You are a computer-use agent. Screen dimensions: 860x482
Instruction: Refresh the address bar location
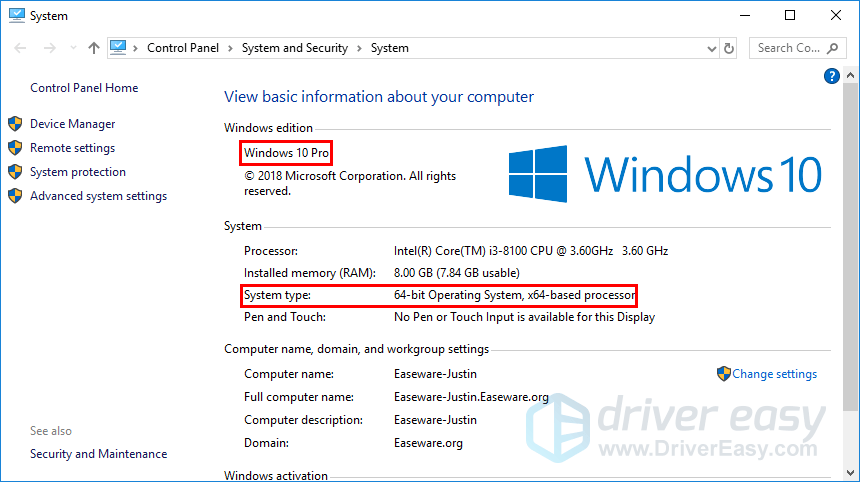(x=728, y=49)
